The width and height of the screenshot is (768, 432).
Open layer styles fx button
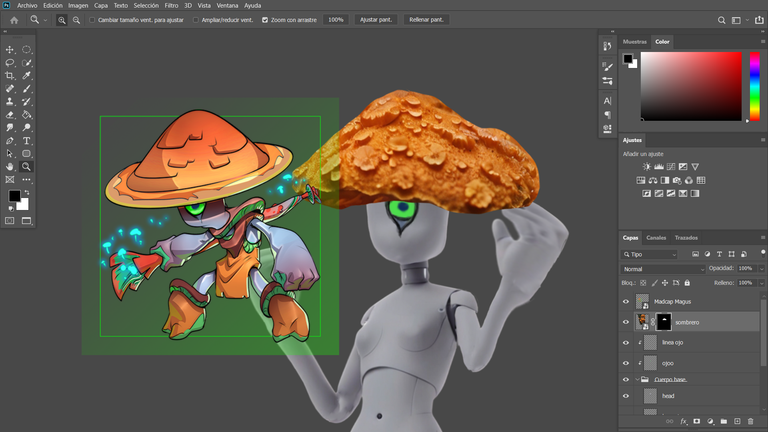[683, 421]
